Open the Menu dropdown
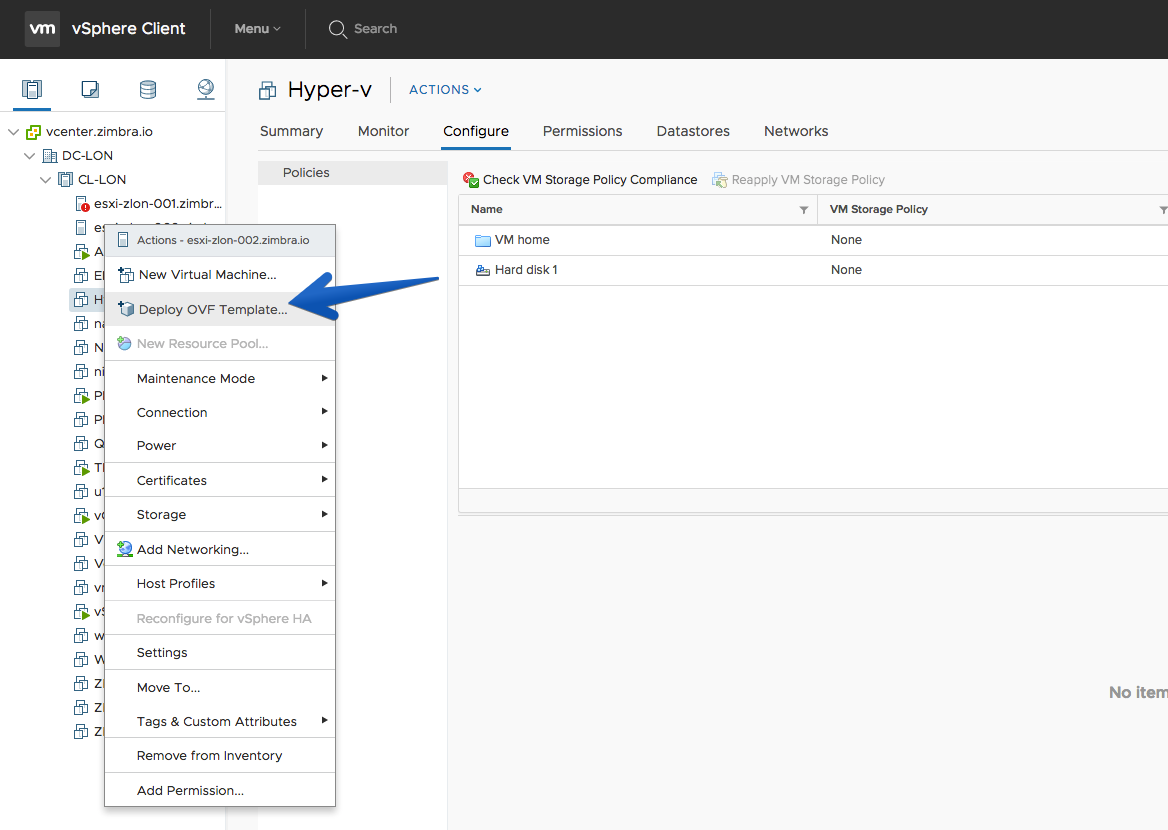This screenshot has height=830, width=1168. [257, 29]
